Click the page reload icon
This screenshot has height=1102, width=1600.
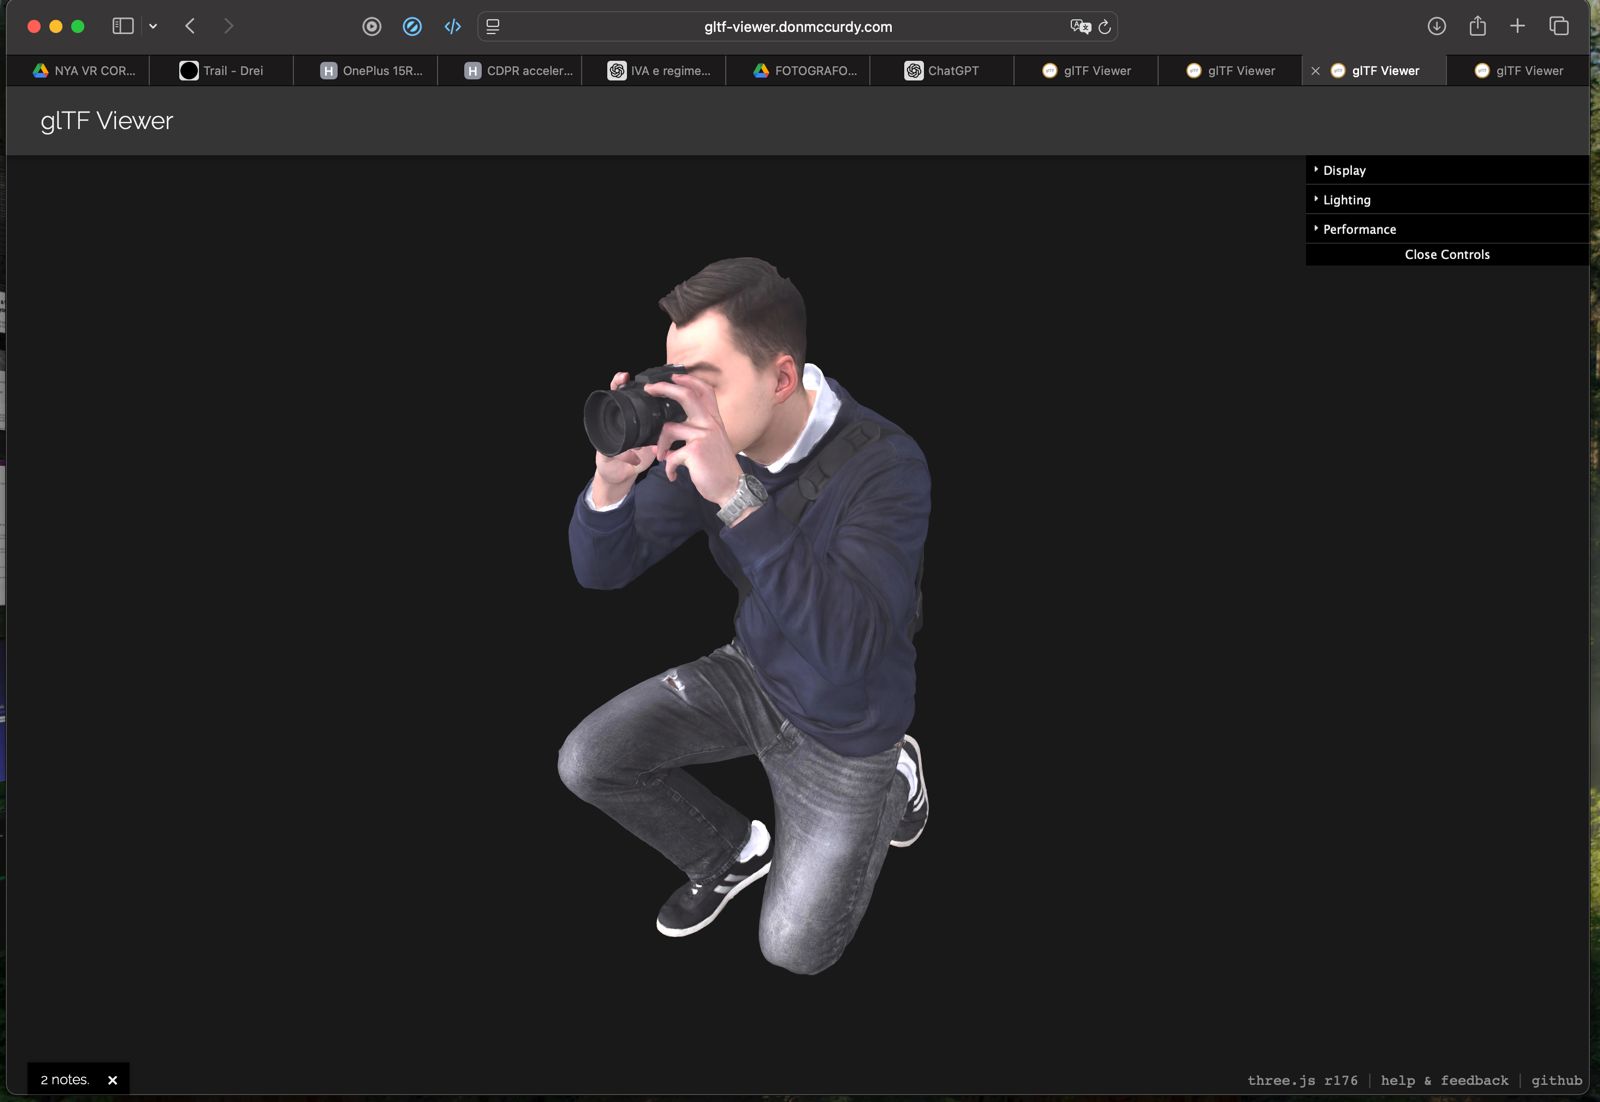[1104, 27]
